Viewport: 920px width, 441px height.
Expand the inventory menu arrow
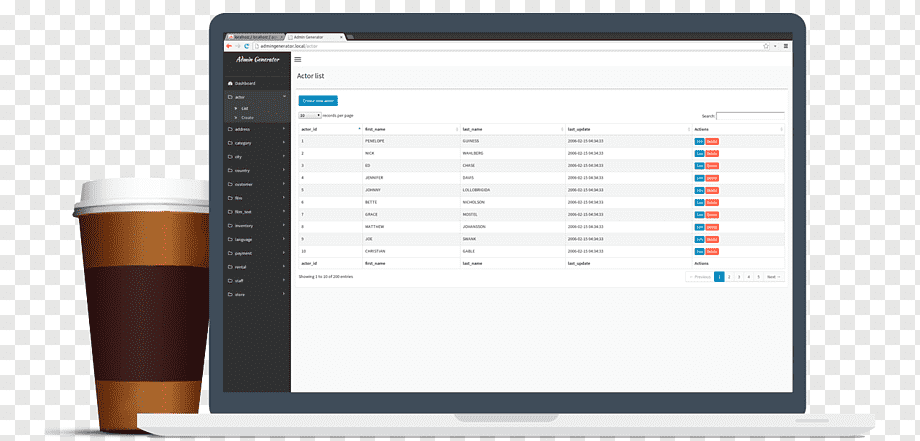pos(284,226)
